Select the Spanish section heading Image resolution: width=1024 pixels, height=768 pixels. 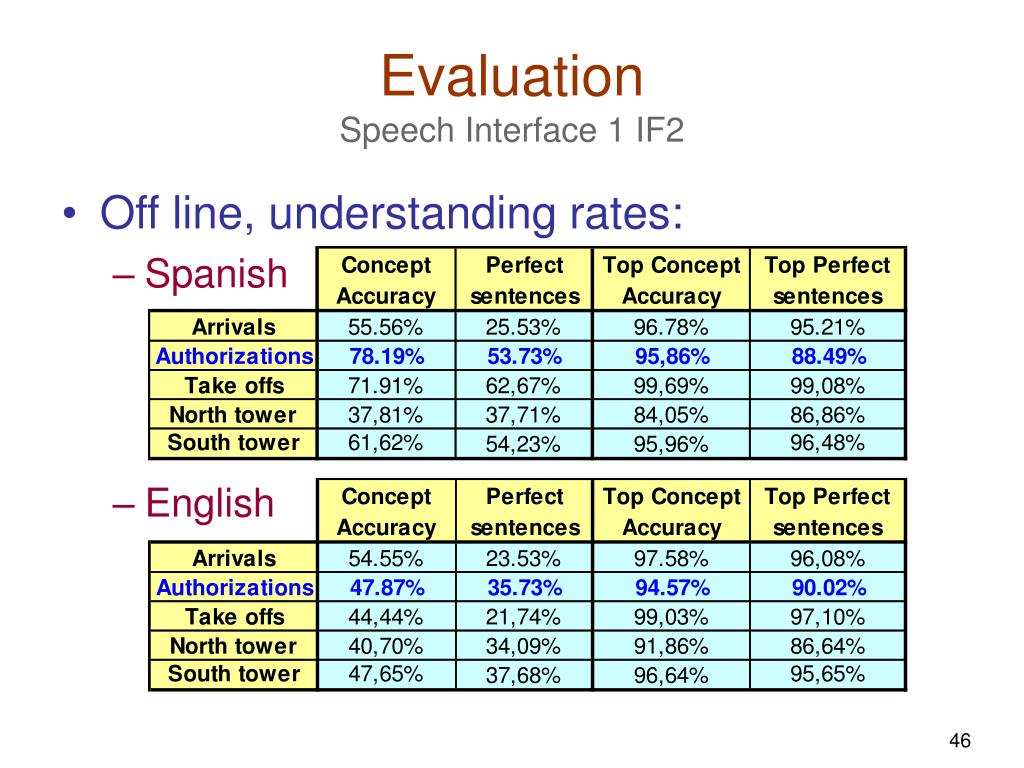(216, 273)
